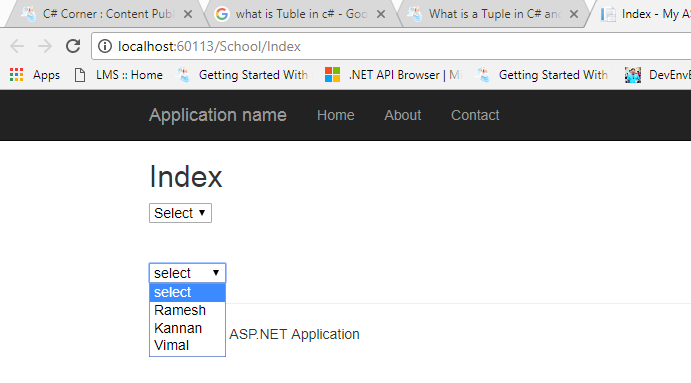Click the browser forward arrow
Screen dimensions: 691x383
point(45,46)
